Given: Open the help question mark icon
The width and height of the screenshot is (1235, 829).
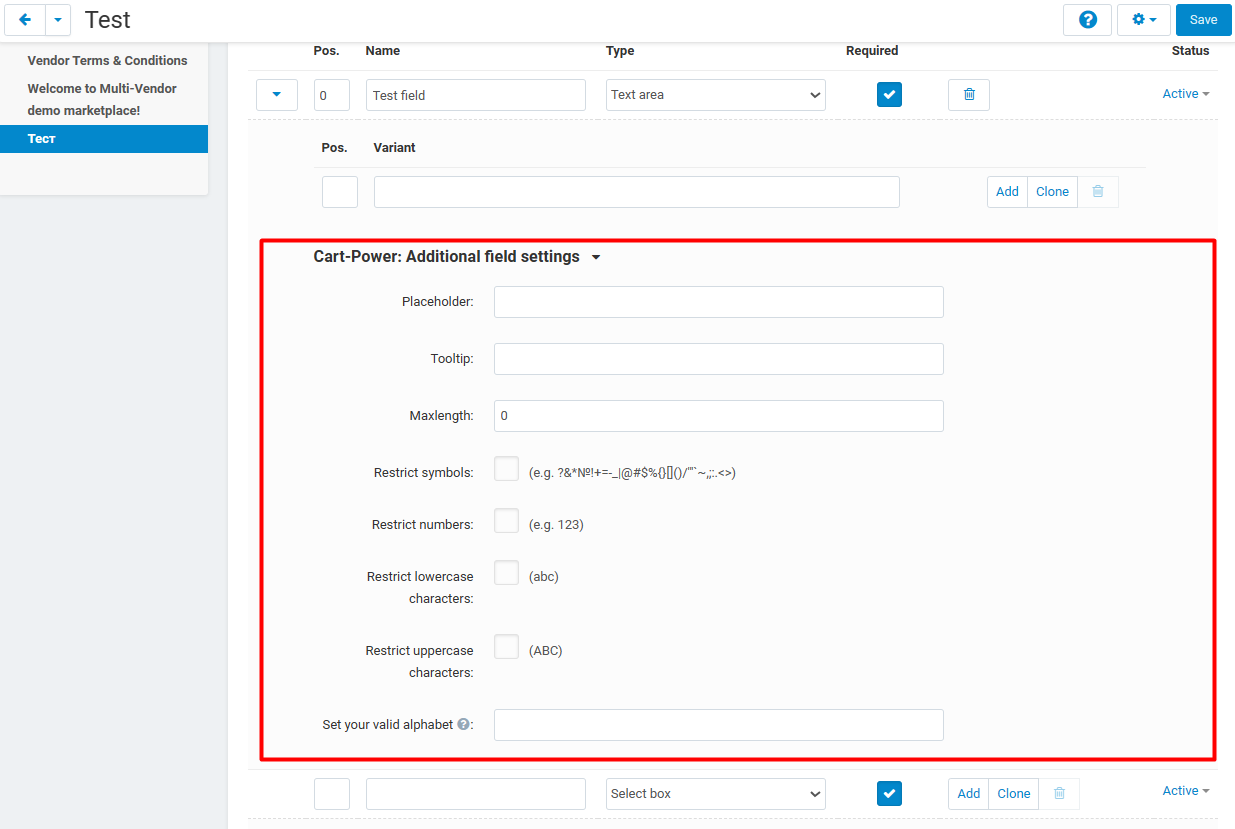Looking at the screenshot, I should [x=1087, y=20].
